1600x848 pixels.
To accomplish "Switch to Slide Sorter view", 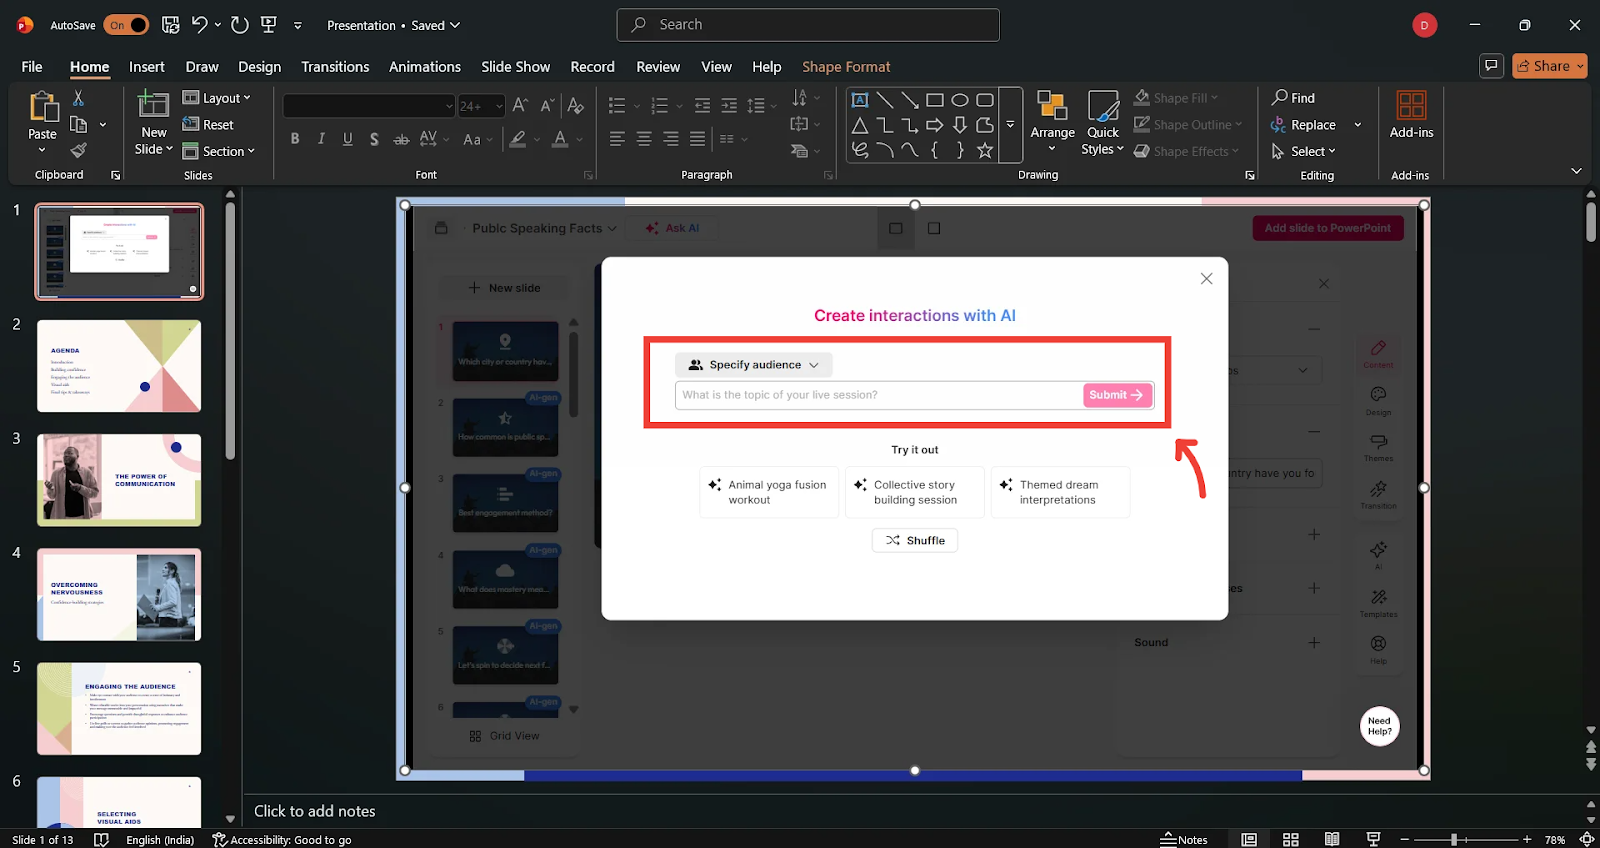I will click(x=1291, y=839).
